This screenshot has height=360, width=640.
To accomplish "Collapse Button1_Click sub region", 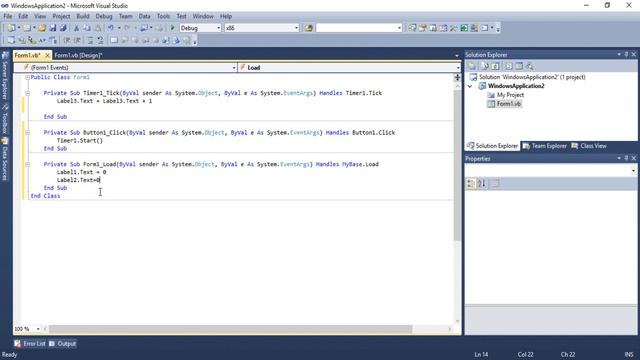I will [x=27, y=133].
